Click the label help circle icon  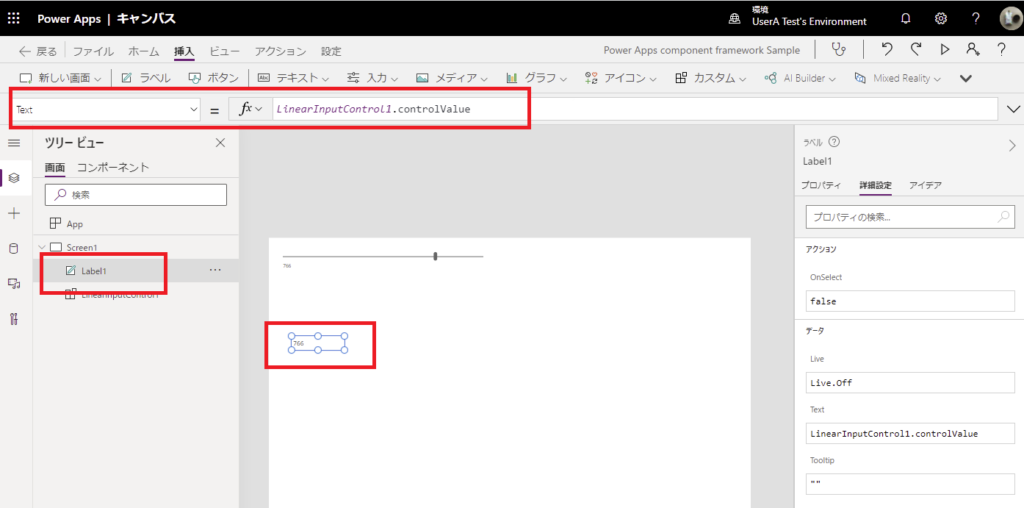pyautogui.click(x=833, y=143)
